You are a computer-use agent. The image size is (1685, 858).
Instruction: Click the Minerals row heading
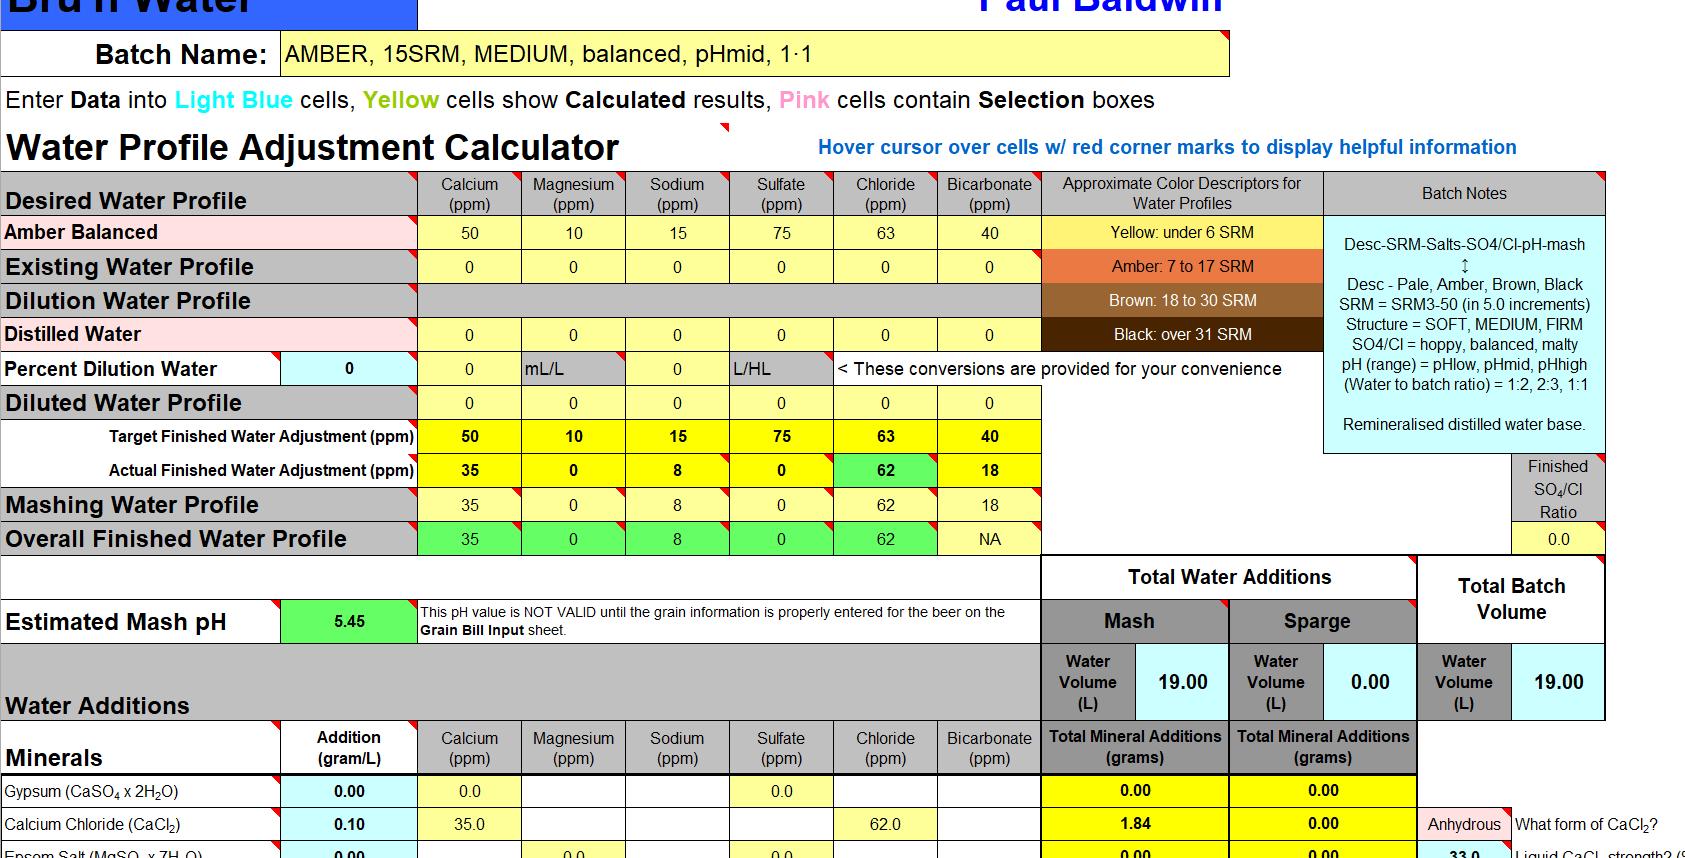coord(140,748)
